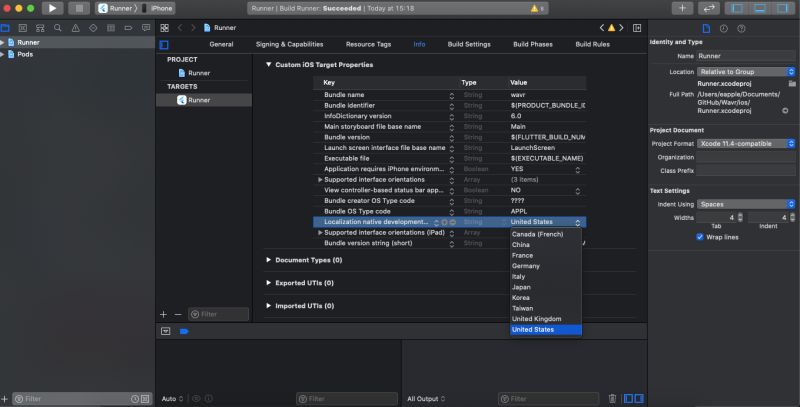Adjust the Tab width stepper
Screen dimensions: 800x407
740,218
